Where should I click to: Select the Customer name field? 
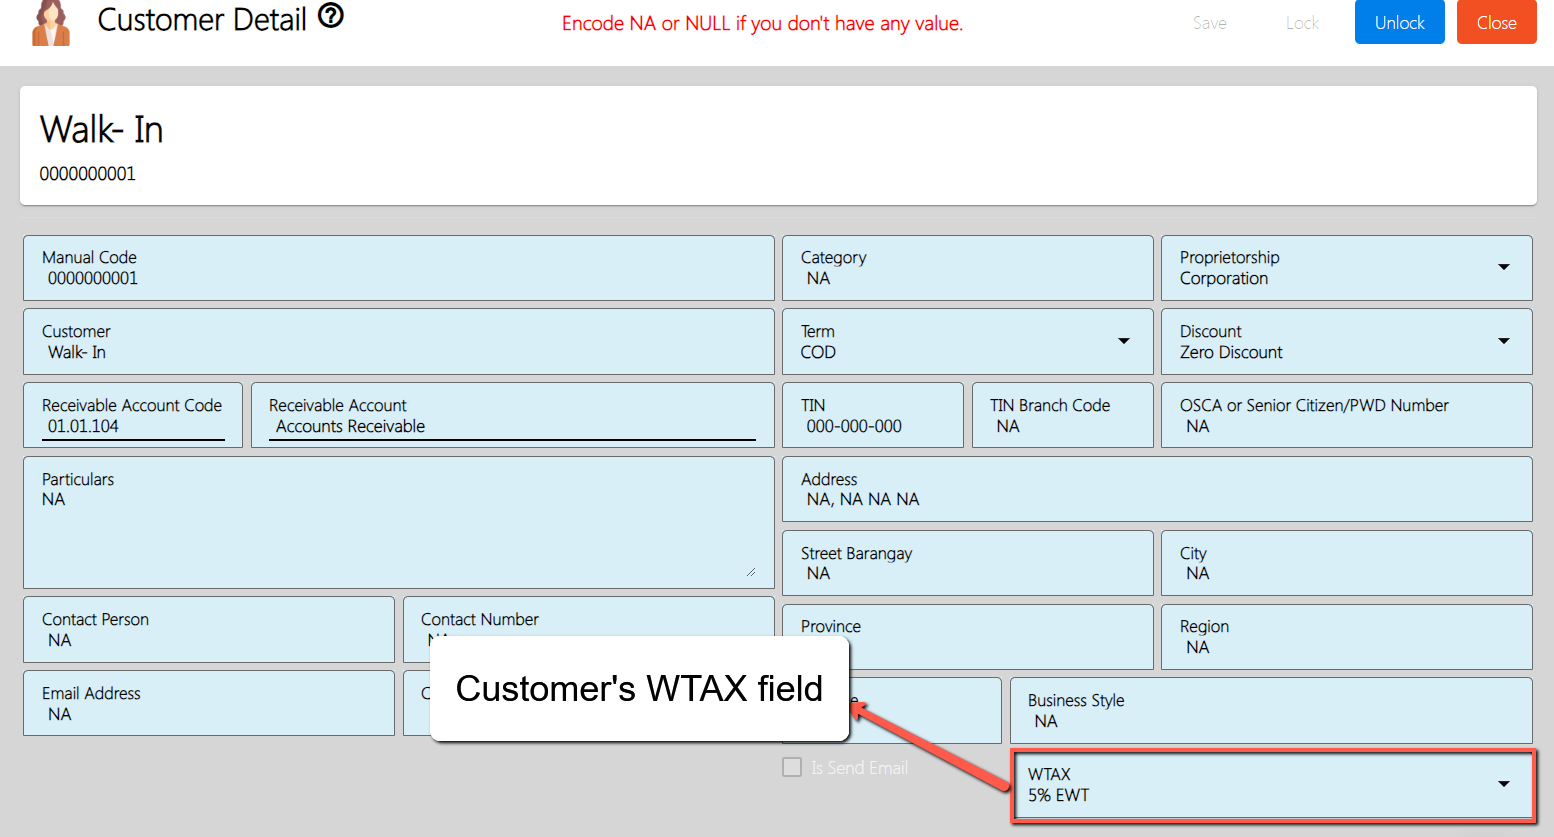(400, 353)
